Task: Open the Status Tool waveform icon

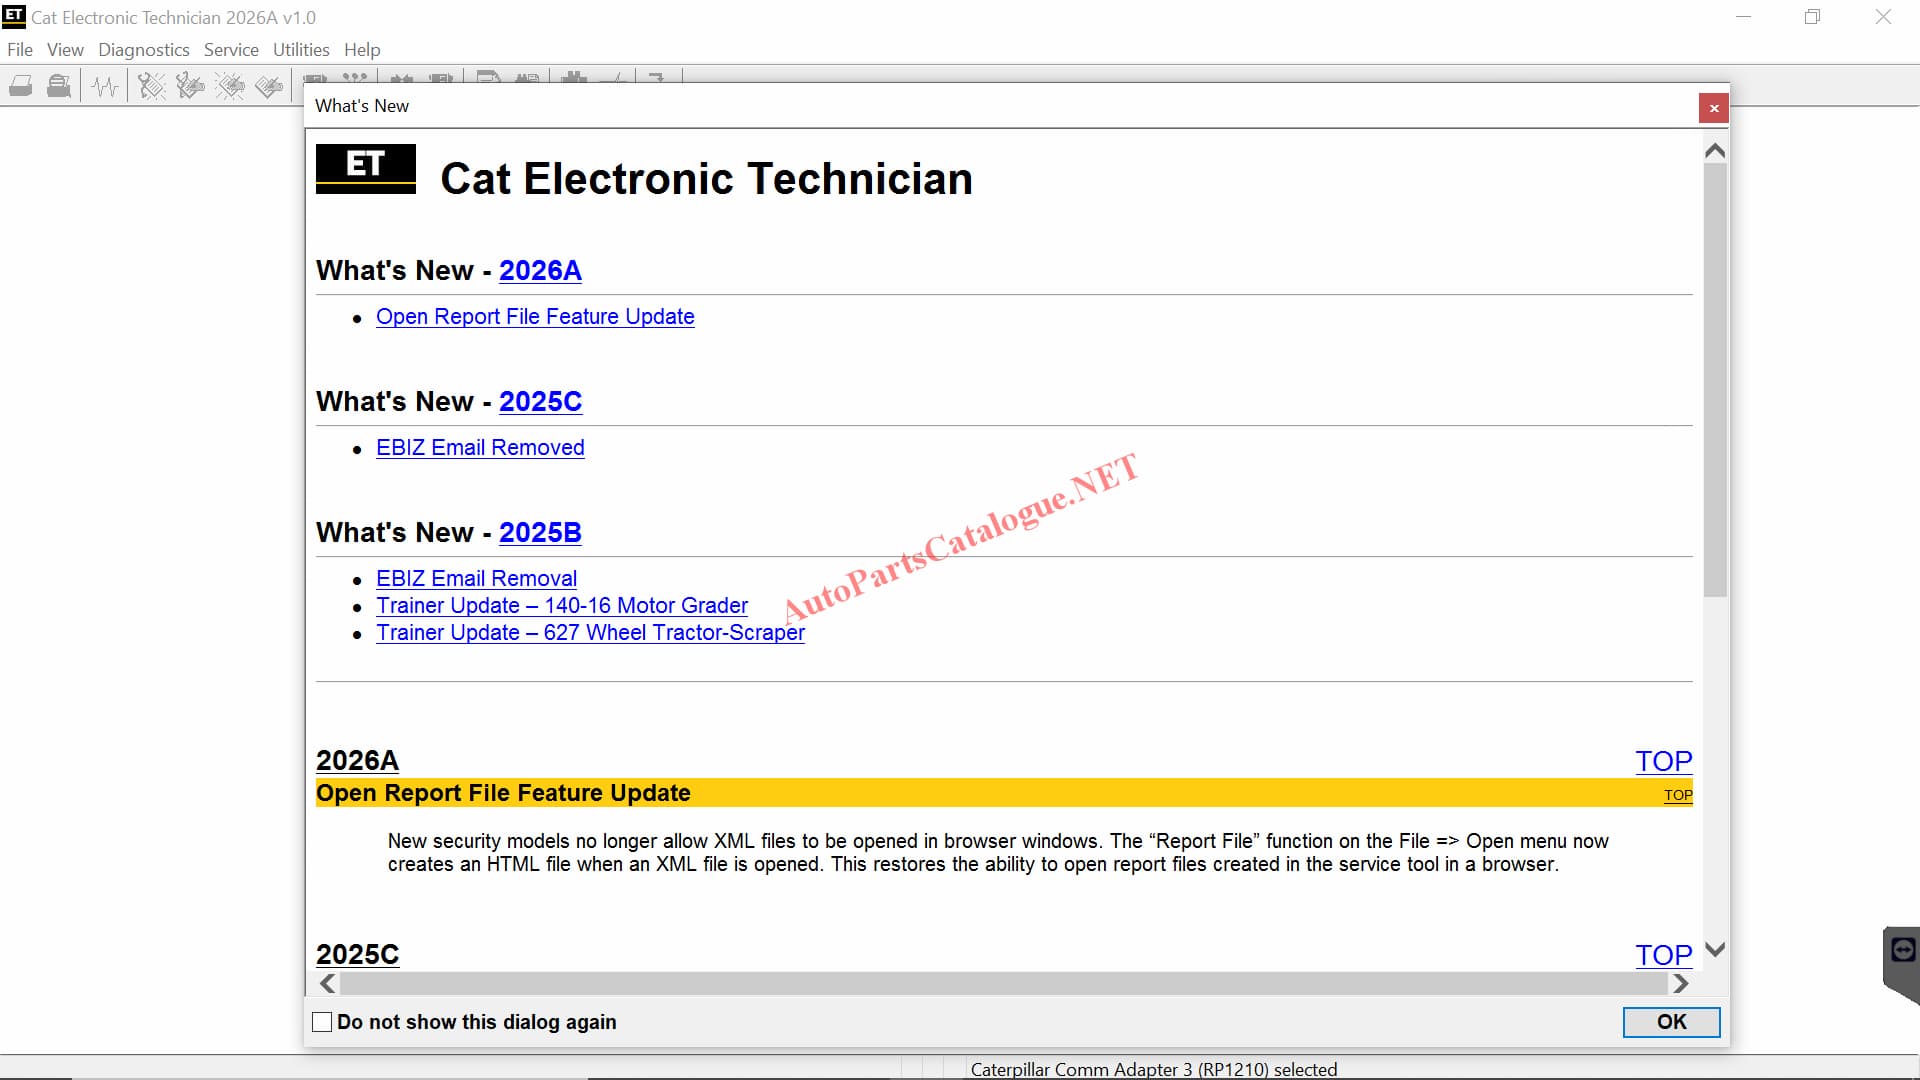Action: coord(105,87)
